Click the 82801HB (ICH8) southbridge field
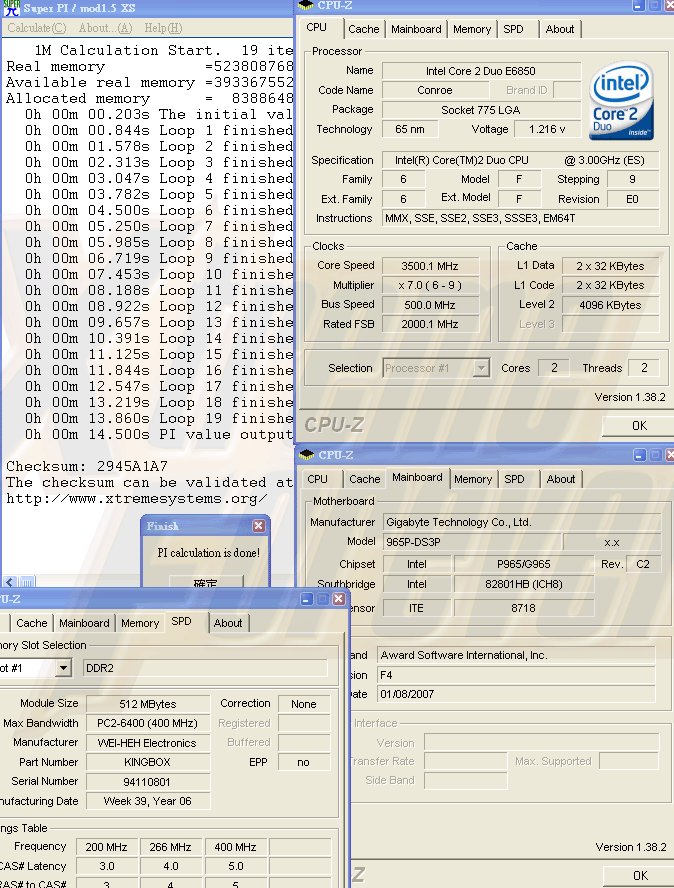 pos(523,584)
